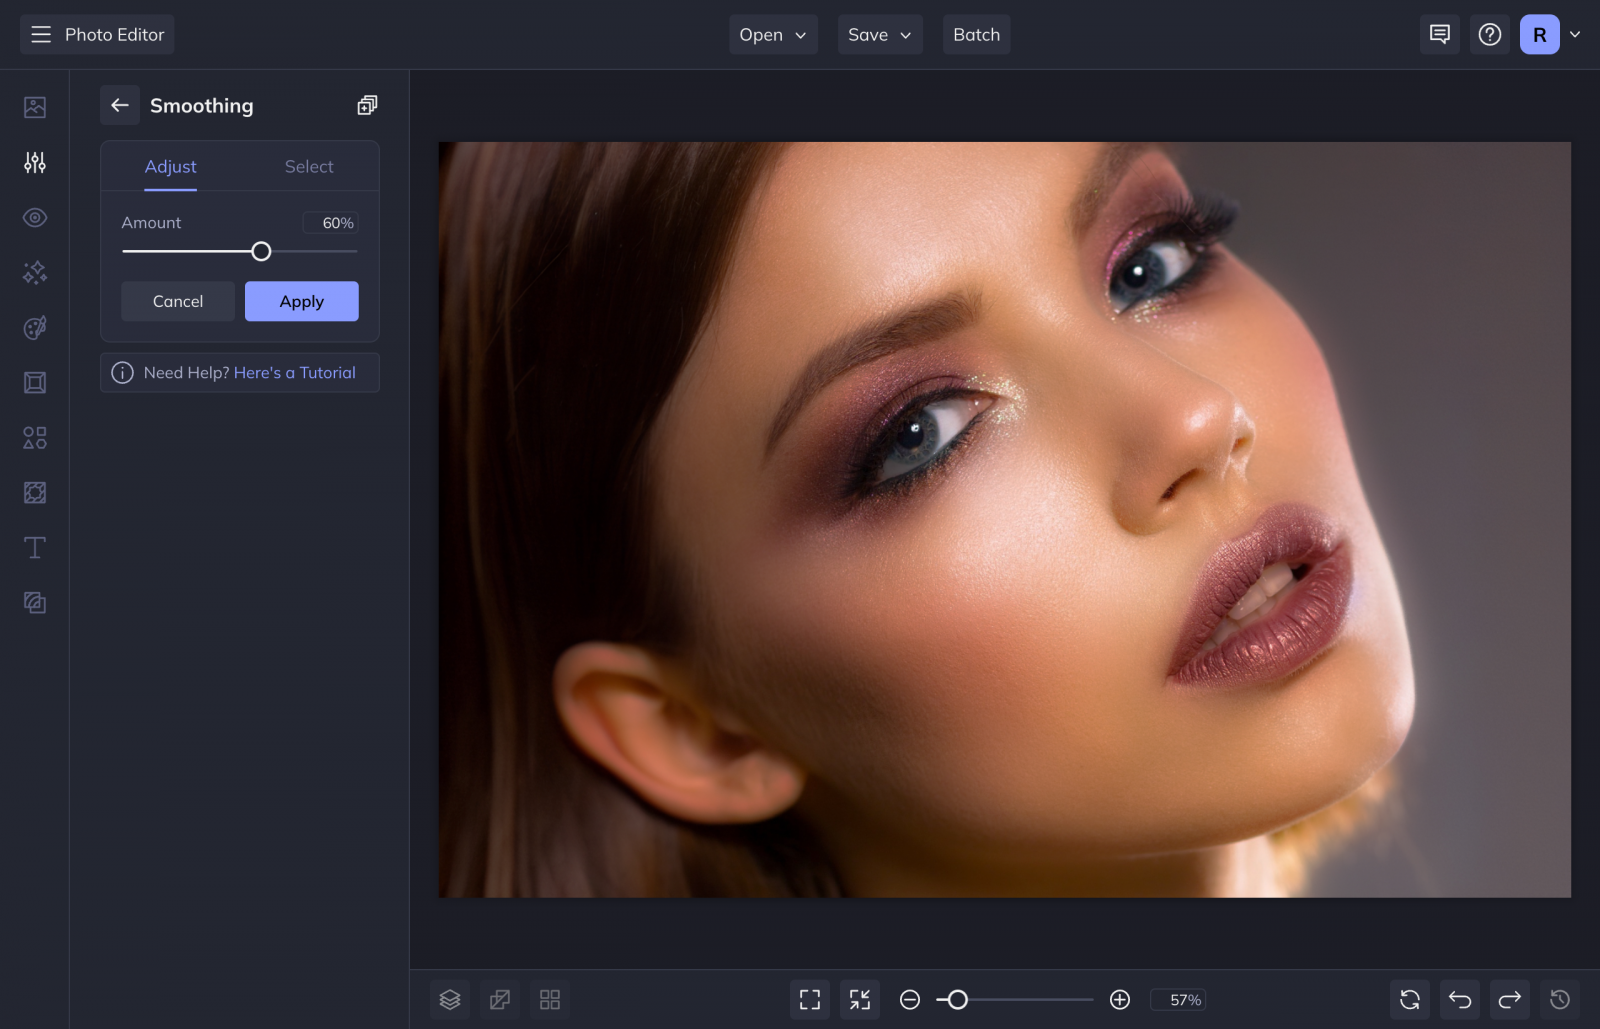Toggle fit image to screen
This screenshot has width=1600, height=1029.
[858, 999]
